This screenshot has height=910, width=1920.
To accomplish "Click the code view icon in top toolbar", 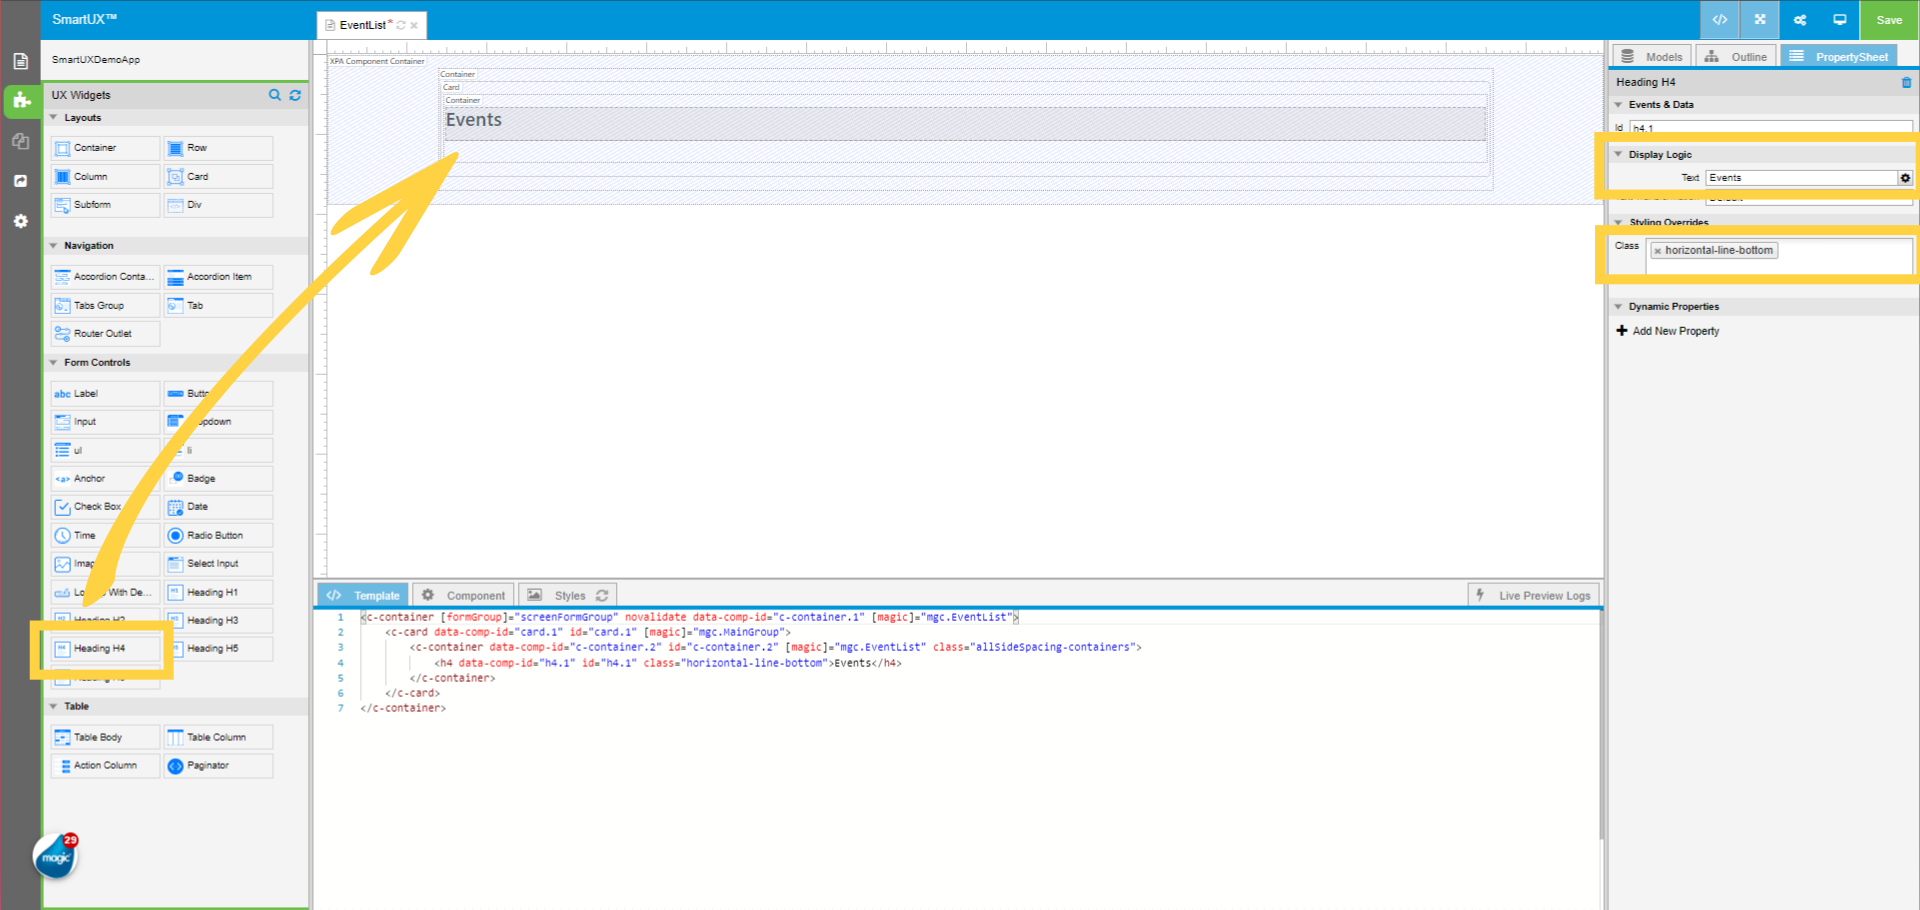I will pyautogui.click(x=1720, y=20).
